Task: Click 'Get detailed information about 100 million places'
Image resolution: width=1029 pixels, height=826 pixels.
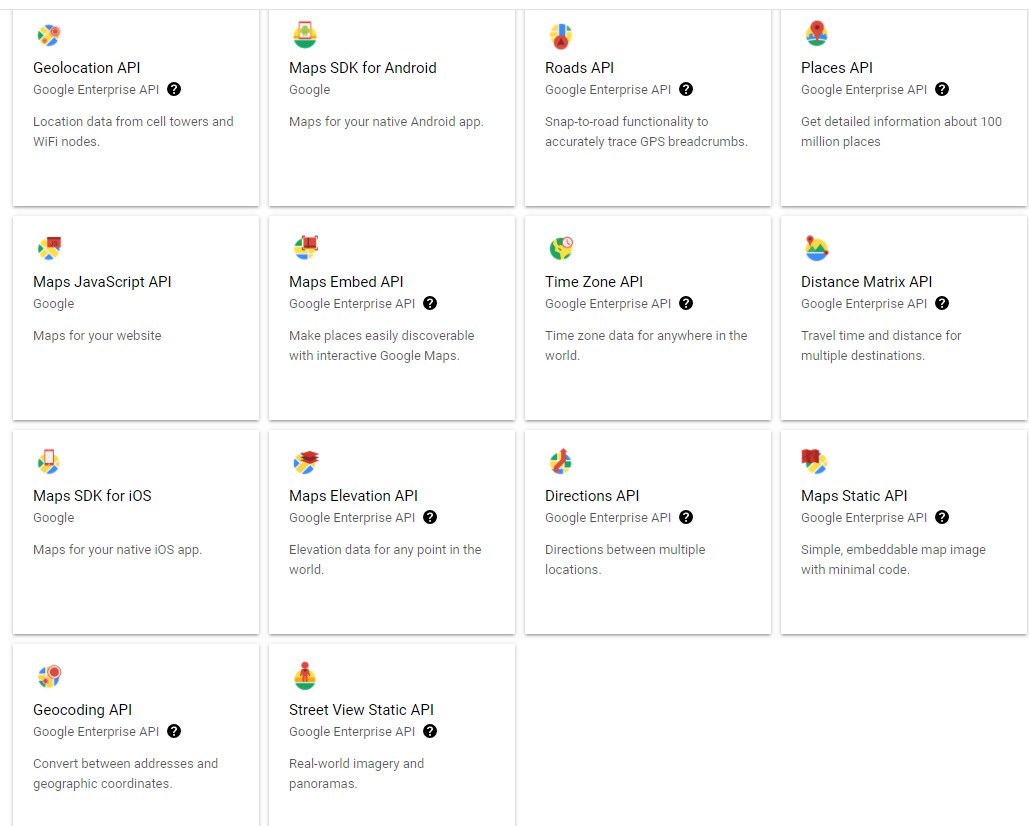Action: coord(902,131)
